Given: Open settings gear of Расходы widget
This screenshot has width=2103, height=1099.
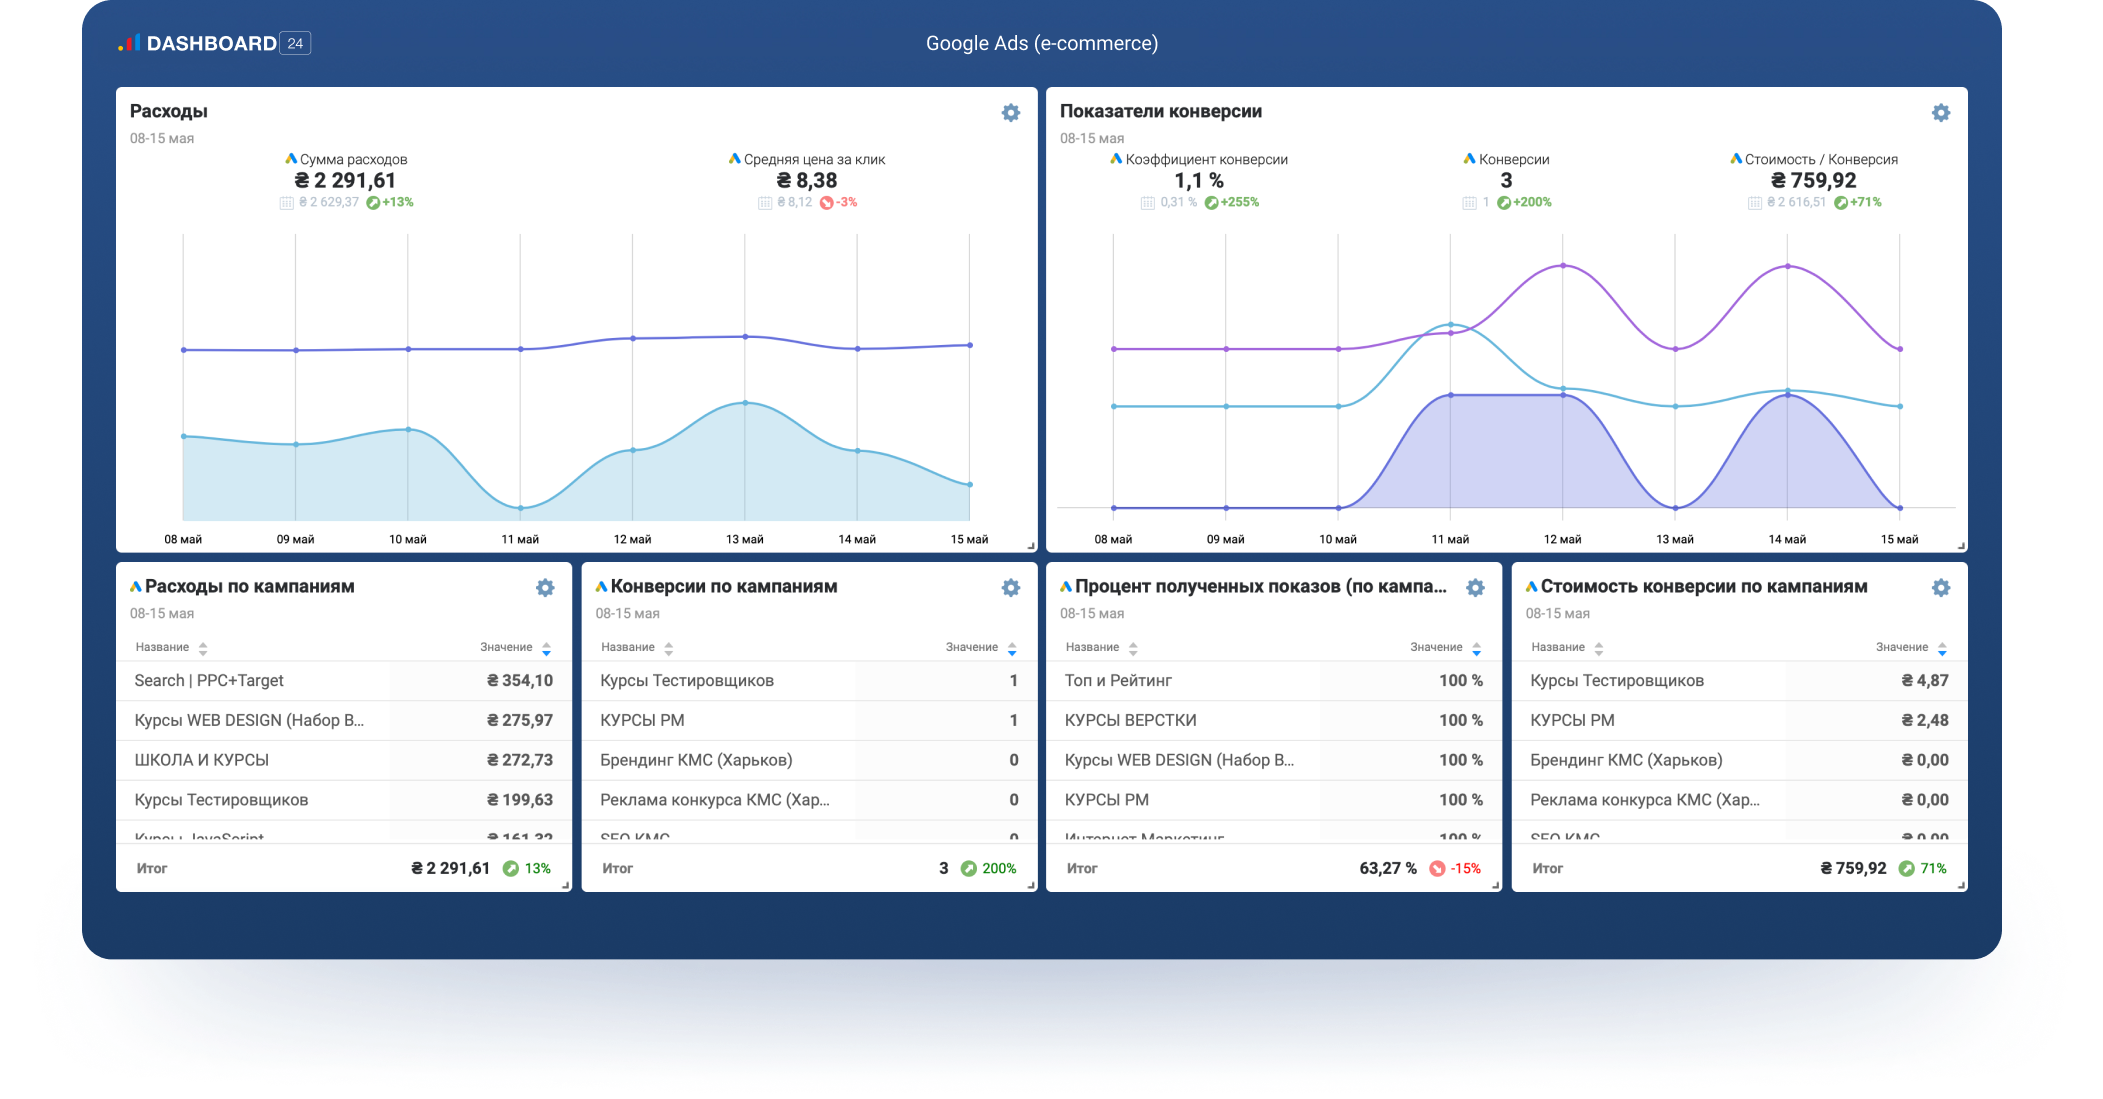Looking at the screenshot, I should (x=1010, y=113).
